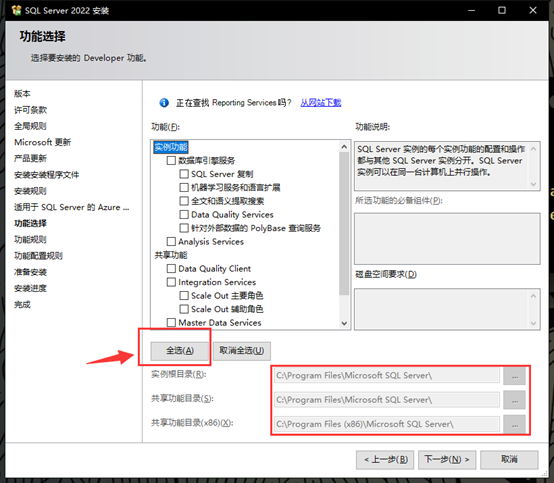
Task: Click the 共享功能目录(x86) path field
Action: pyautogui.click(x=387, y=424)
